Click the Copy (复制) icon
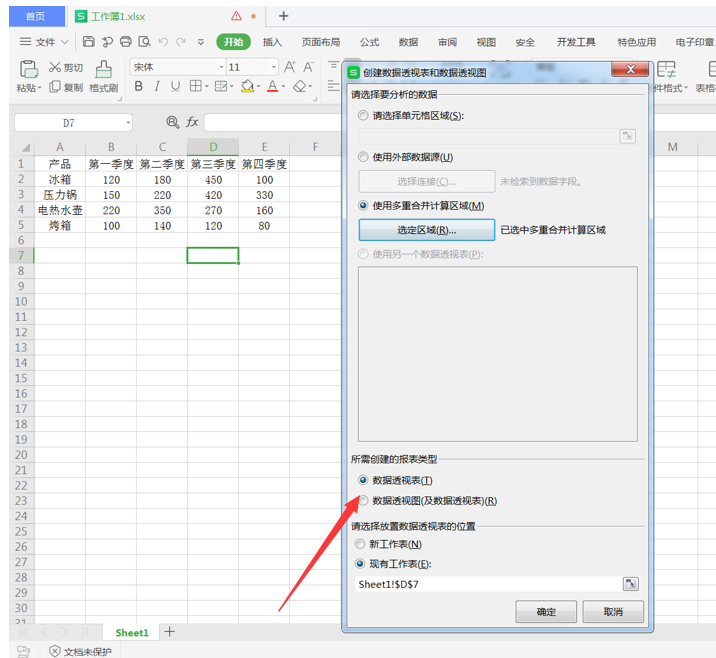This screenshot has height=658, width=716. pyautogui.click(x=55, y=86)
